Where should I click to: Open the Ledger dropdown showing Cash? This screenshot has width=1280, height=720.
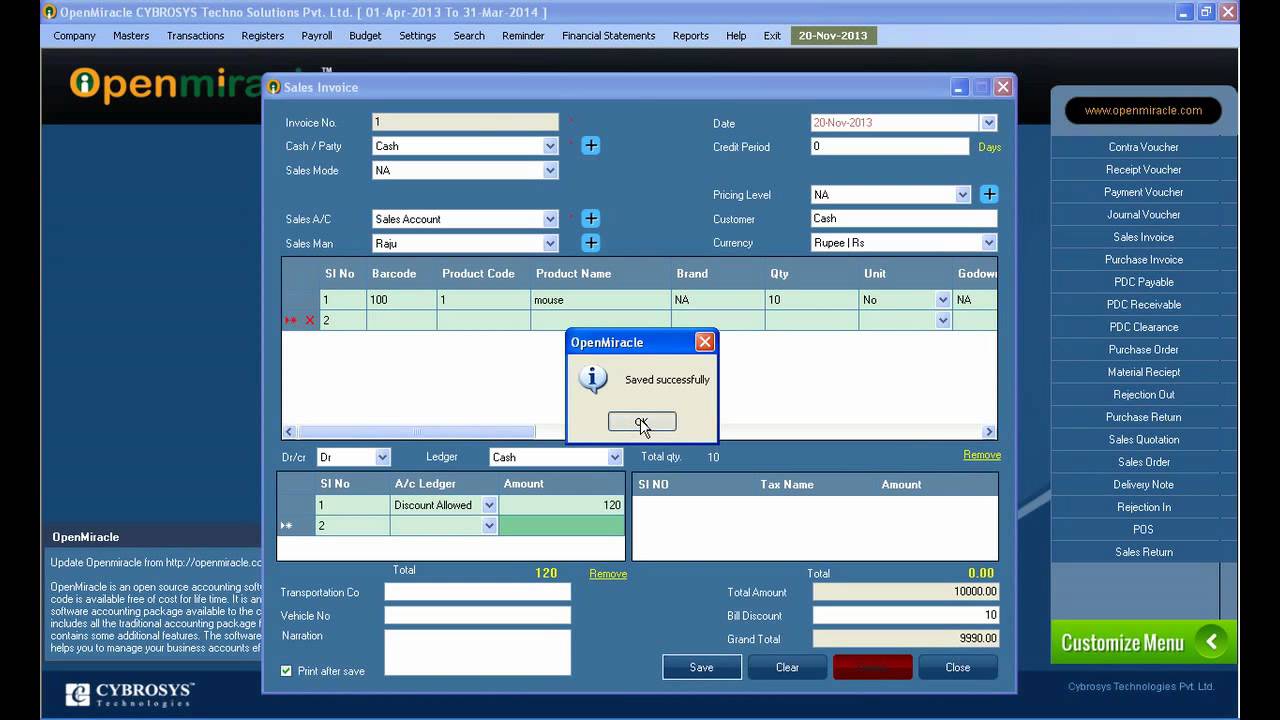(x=615, y=457)
